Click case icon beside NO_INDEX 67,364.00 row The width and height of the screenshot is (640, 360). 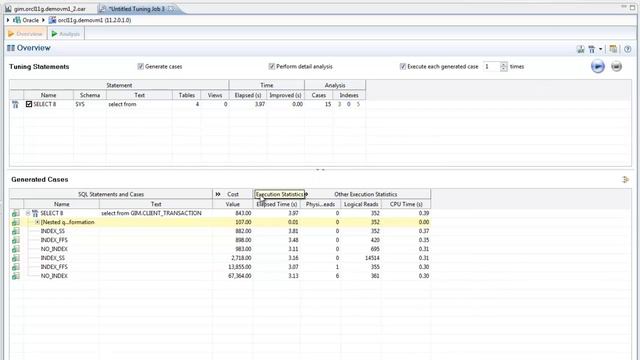(x=16, y=276)
